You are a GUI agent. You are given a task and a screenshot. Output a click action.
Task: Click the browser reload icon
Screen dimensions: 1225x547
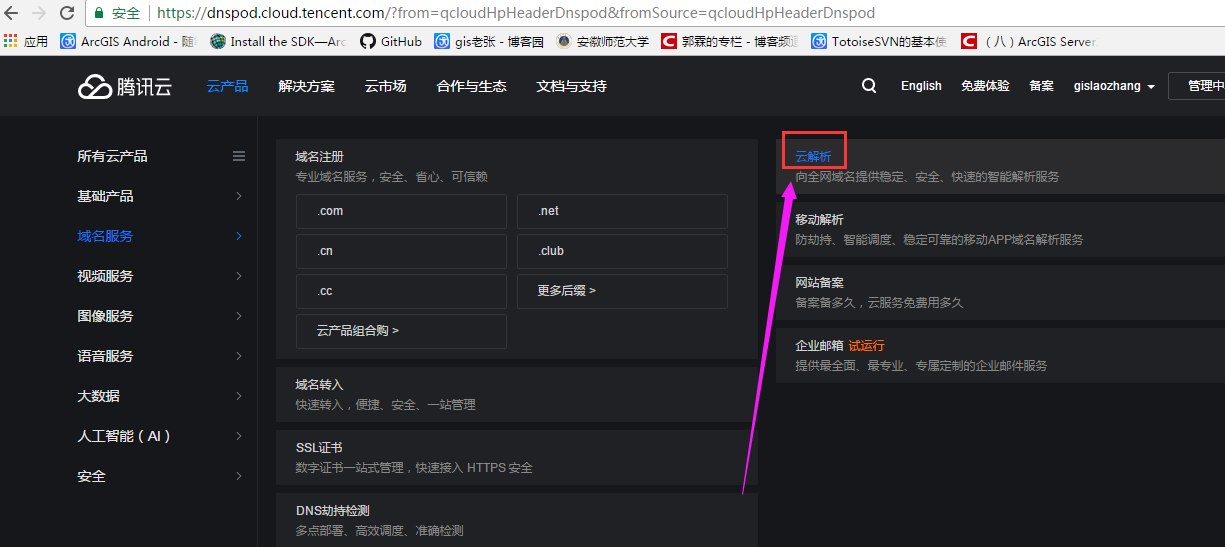(67, 14)
